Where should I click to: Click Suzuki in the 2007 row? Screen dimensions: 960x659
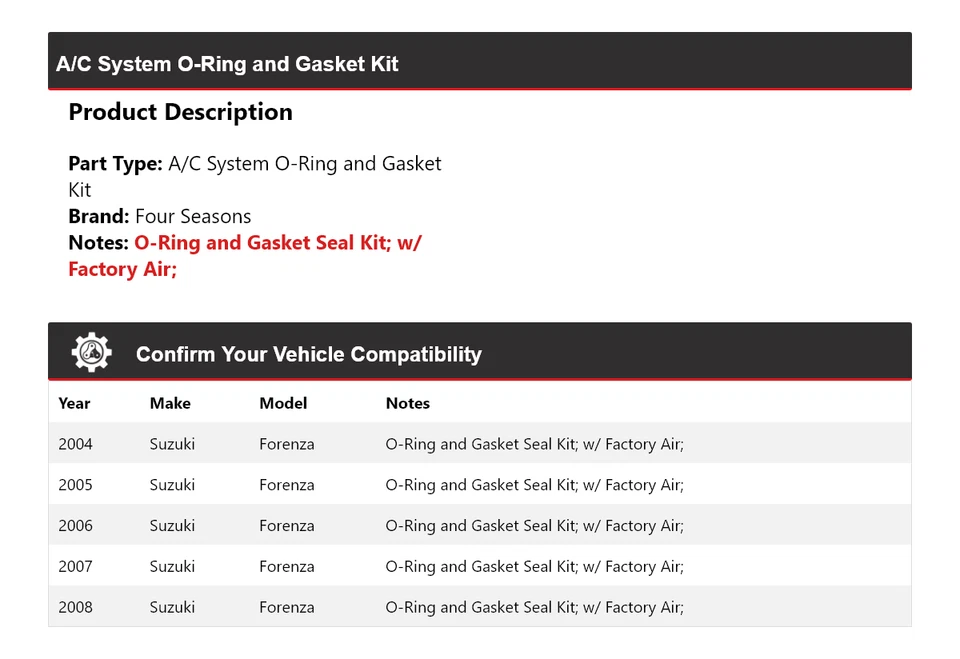coord(172,567)
